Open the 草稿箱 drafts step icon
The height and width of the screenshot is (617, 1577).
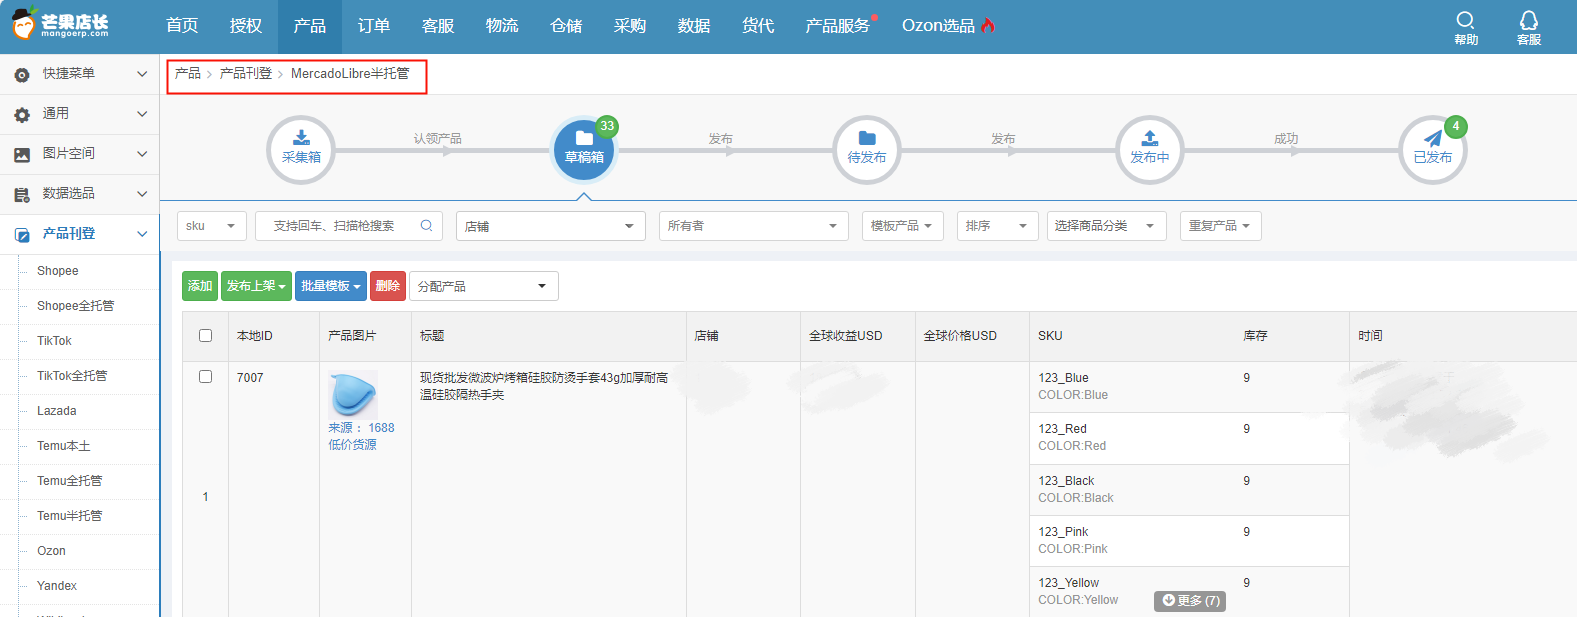pyautogui.click(x=584, y=149)
